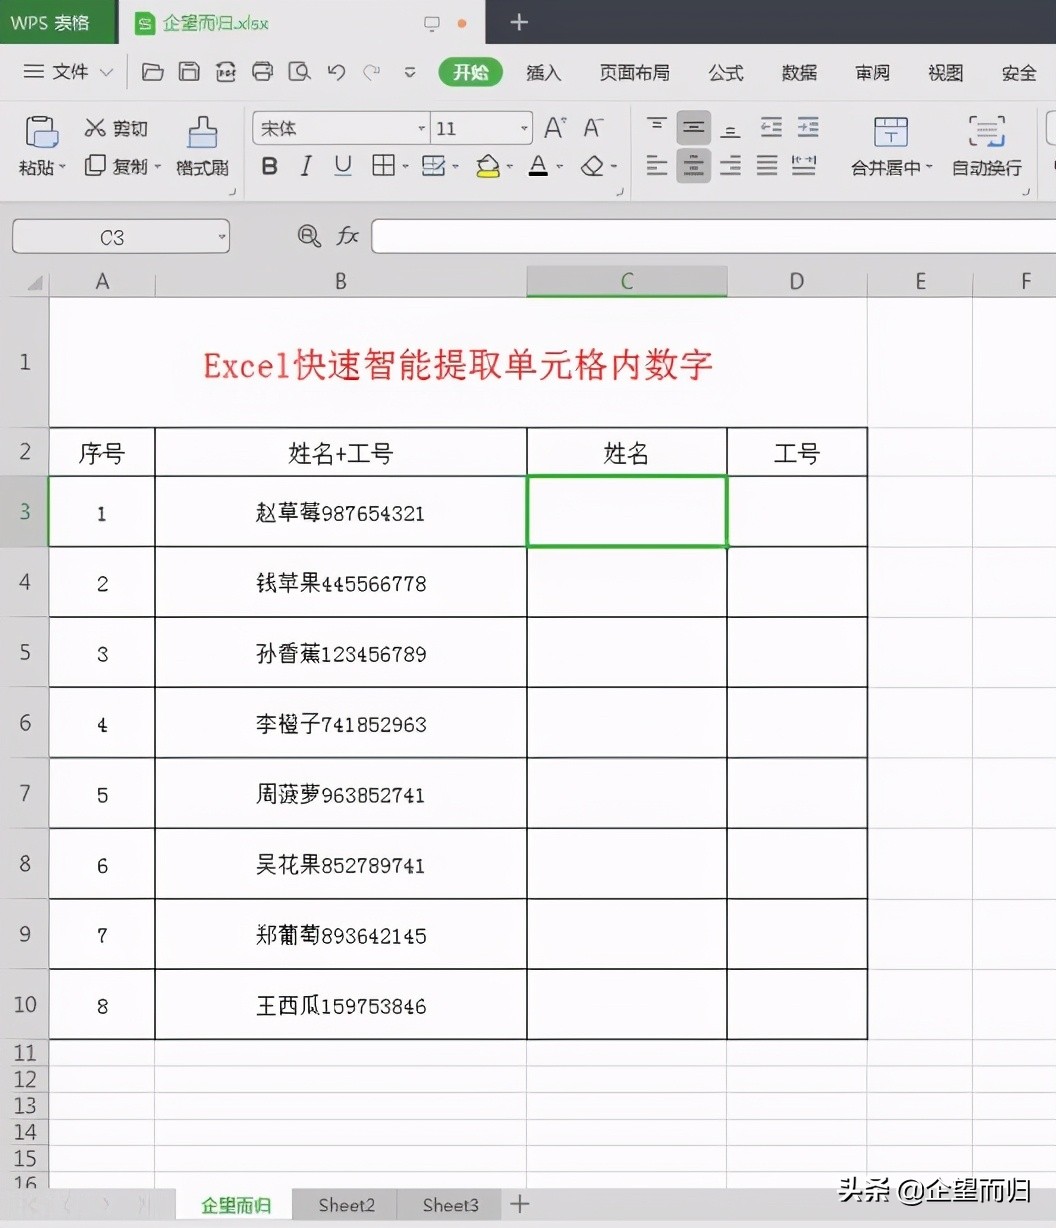Expand font color dropdown arrow
1056x1228 pixels.
pyautogui.click(x=559, y=167)
